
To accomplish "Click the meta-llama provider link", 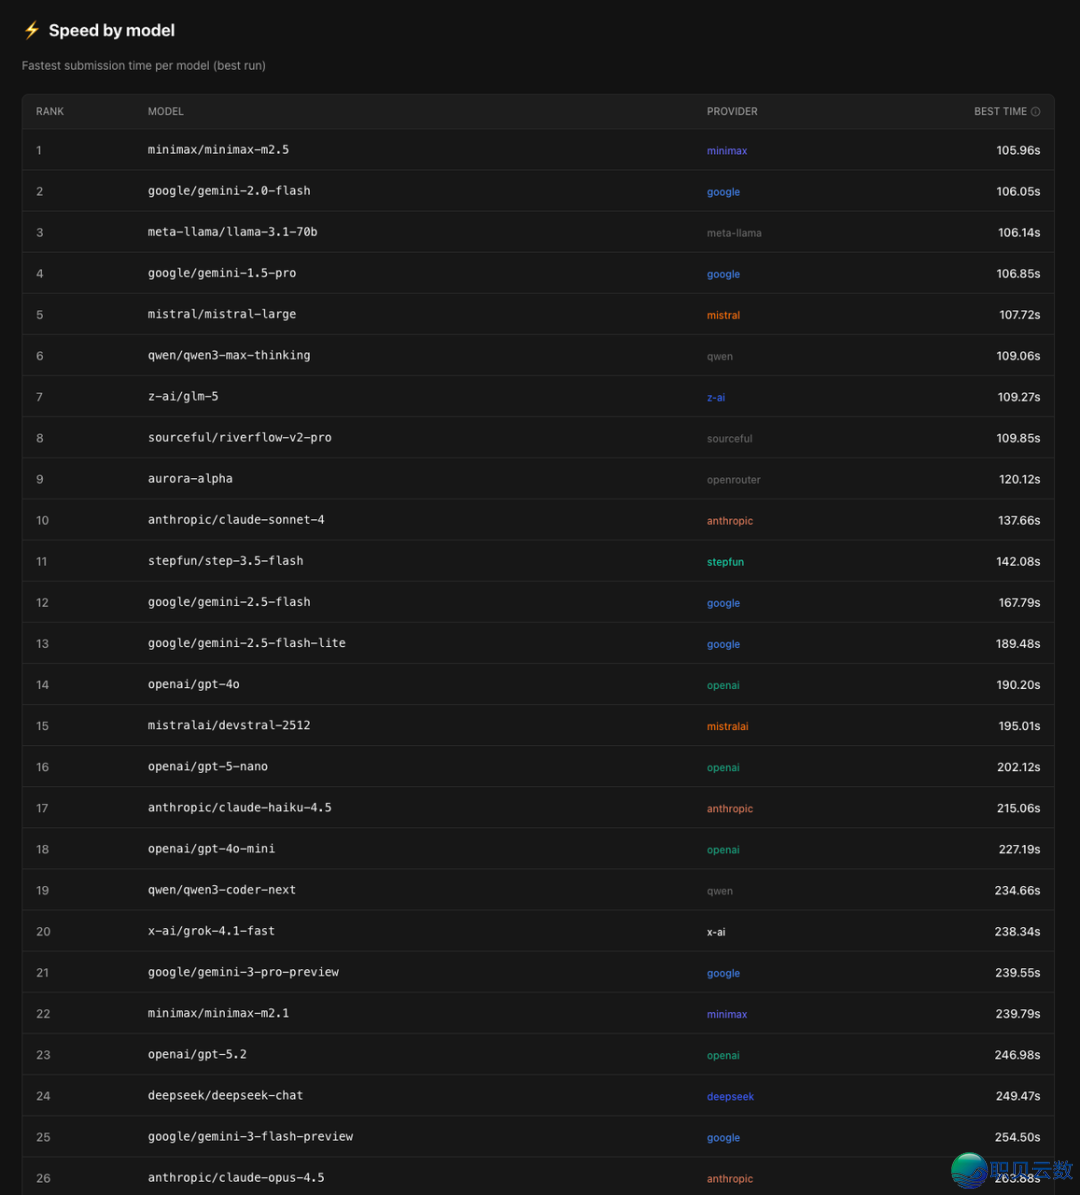I will pyautogui.click(x=734, y=233).
